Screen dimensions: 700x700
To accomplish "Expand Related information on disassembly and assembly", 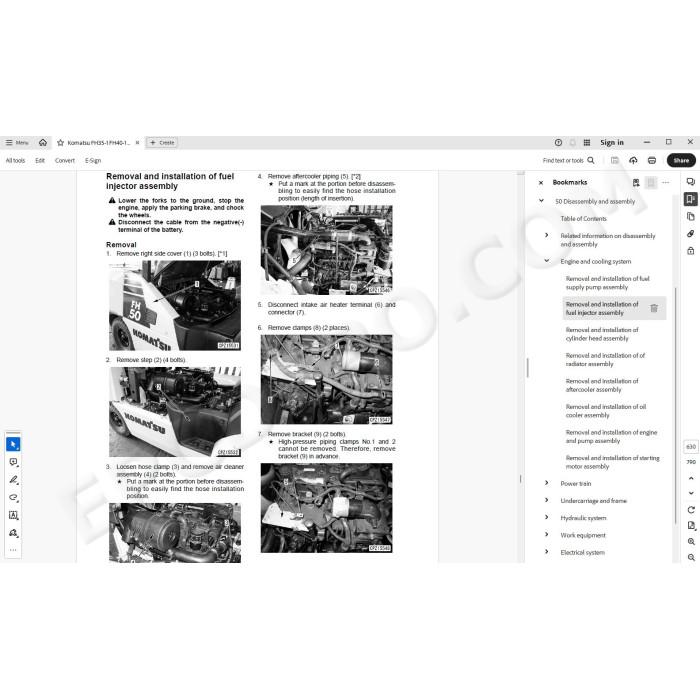I will point(546,235).
